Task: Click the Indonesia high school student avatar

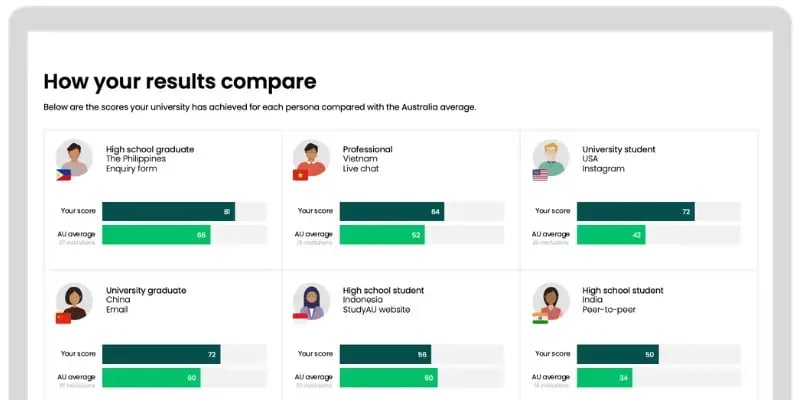Action: (311, 300)
